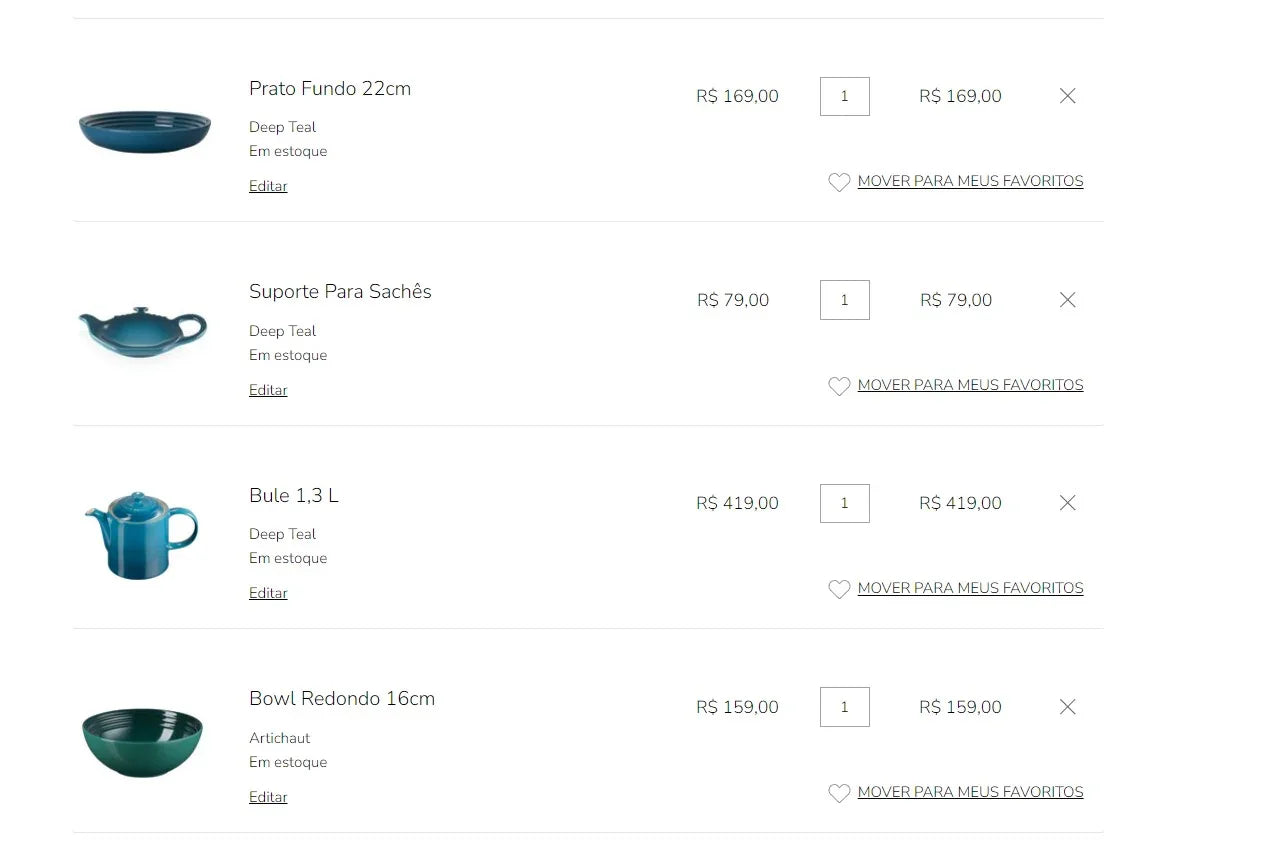Click Editar under Bowl Redondo 16cm
The width and height of the screenshot is (1279, 852).
[268, 797]
